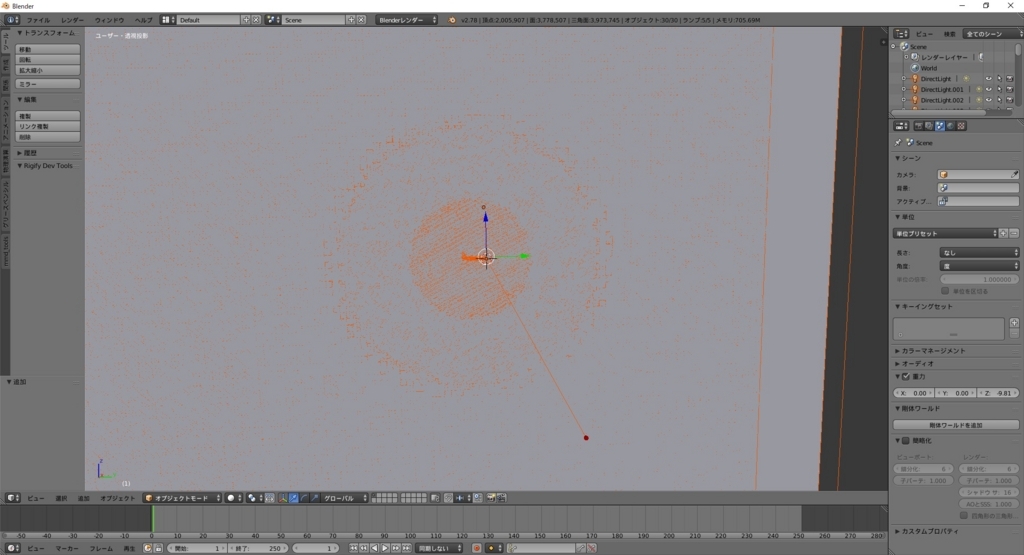
Task: Open the 3D view's オブジェクト menu
Action: 118,498
